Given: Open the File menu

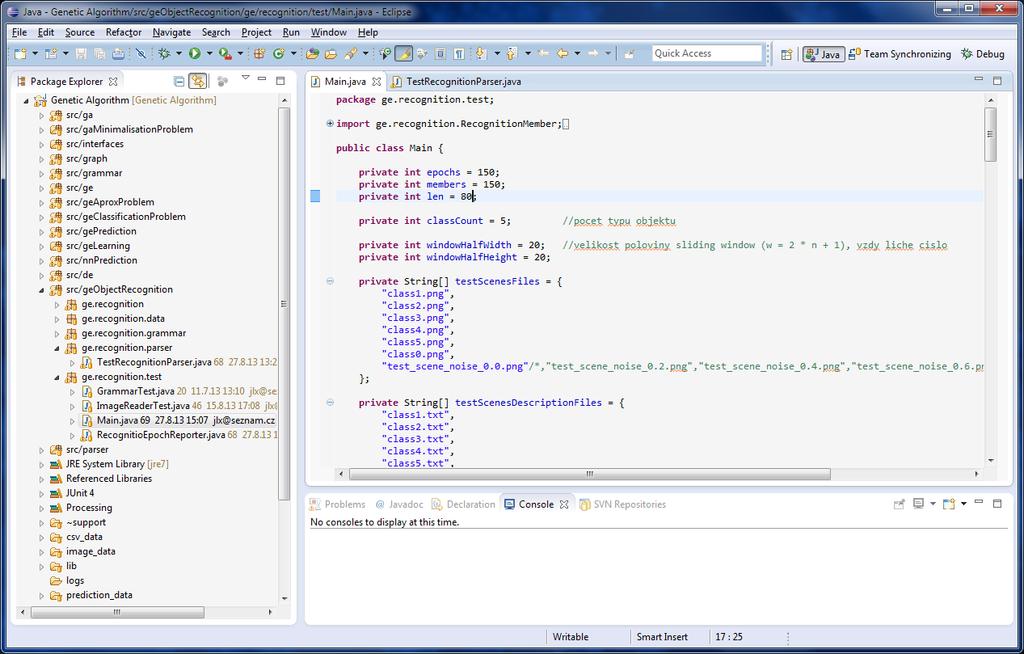Looking at the screenshot, I should 20,32.
